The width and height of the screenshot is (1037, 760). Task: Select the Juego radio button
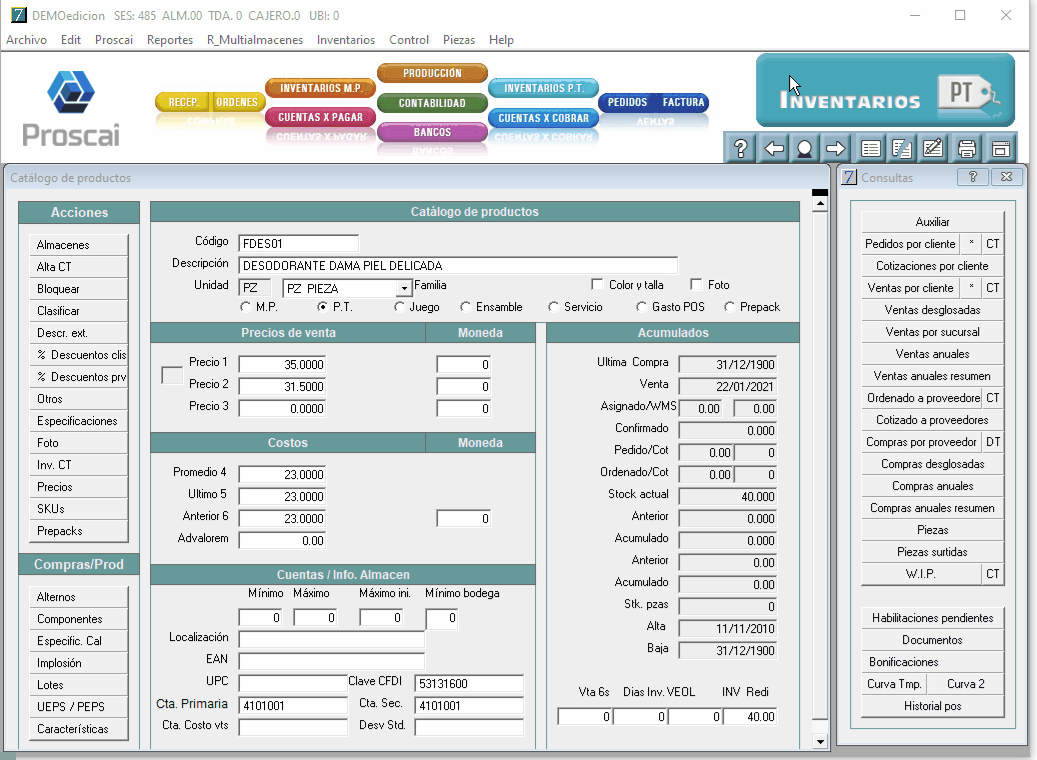click(x=399, y=307)
